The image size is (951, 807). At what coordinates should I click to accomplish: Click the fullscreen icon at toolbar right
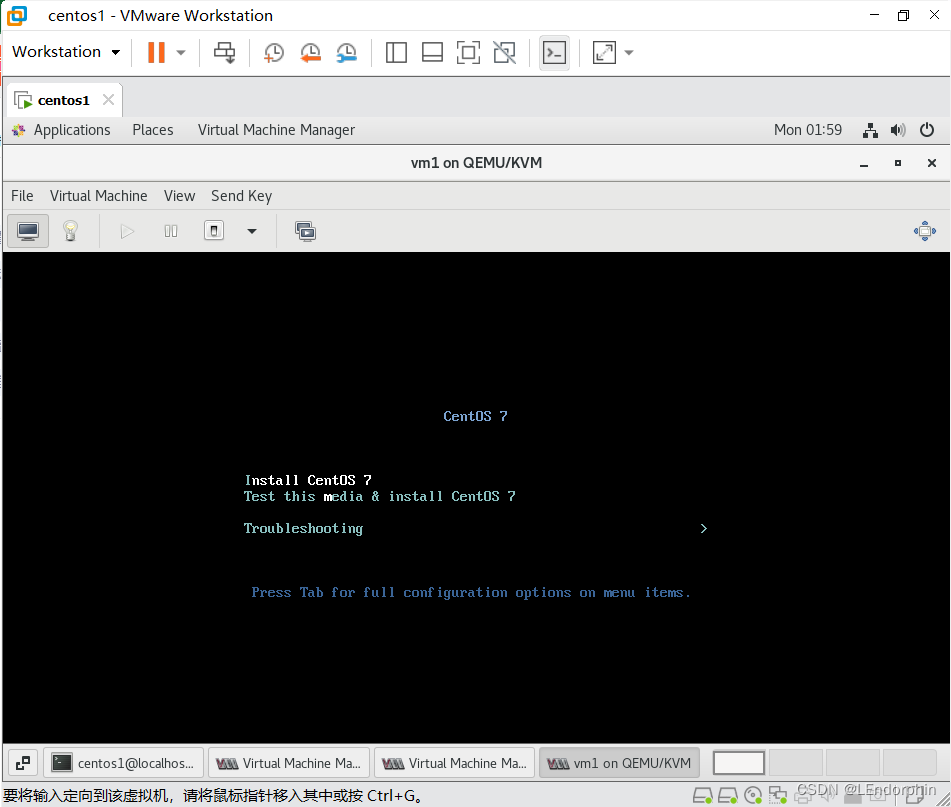pyautogui.click(x=925, y=231)
